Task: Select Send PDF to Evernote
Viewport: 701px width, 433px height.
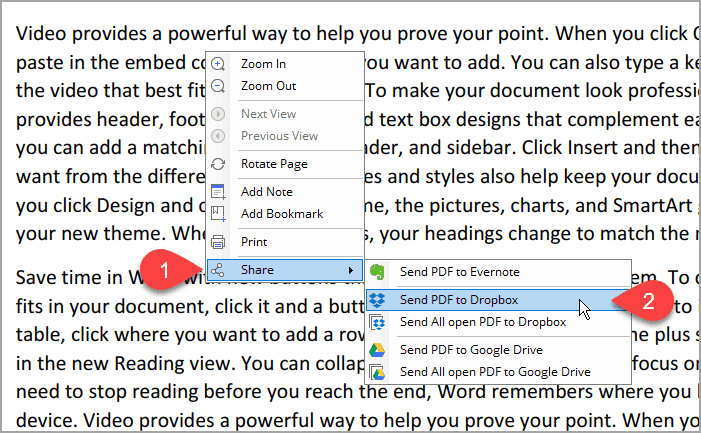Action: tap(498, 272)
